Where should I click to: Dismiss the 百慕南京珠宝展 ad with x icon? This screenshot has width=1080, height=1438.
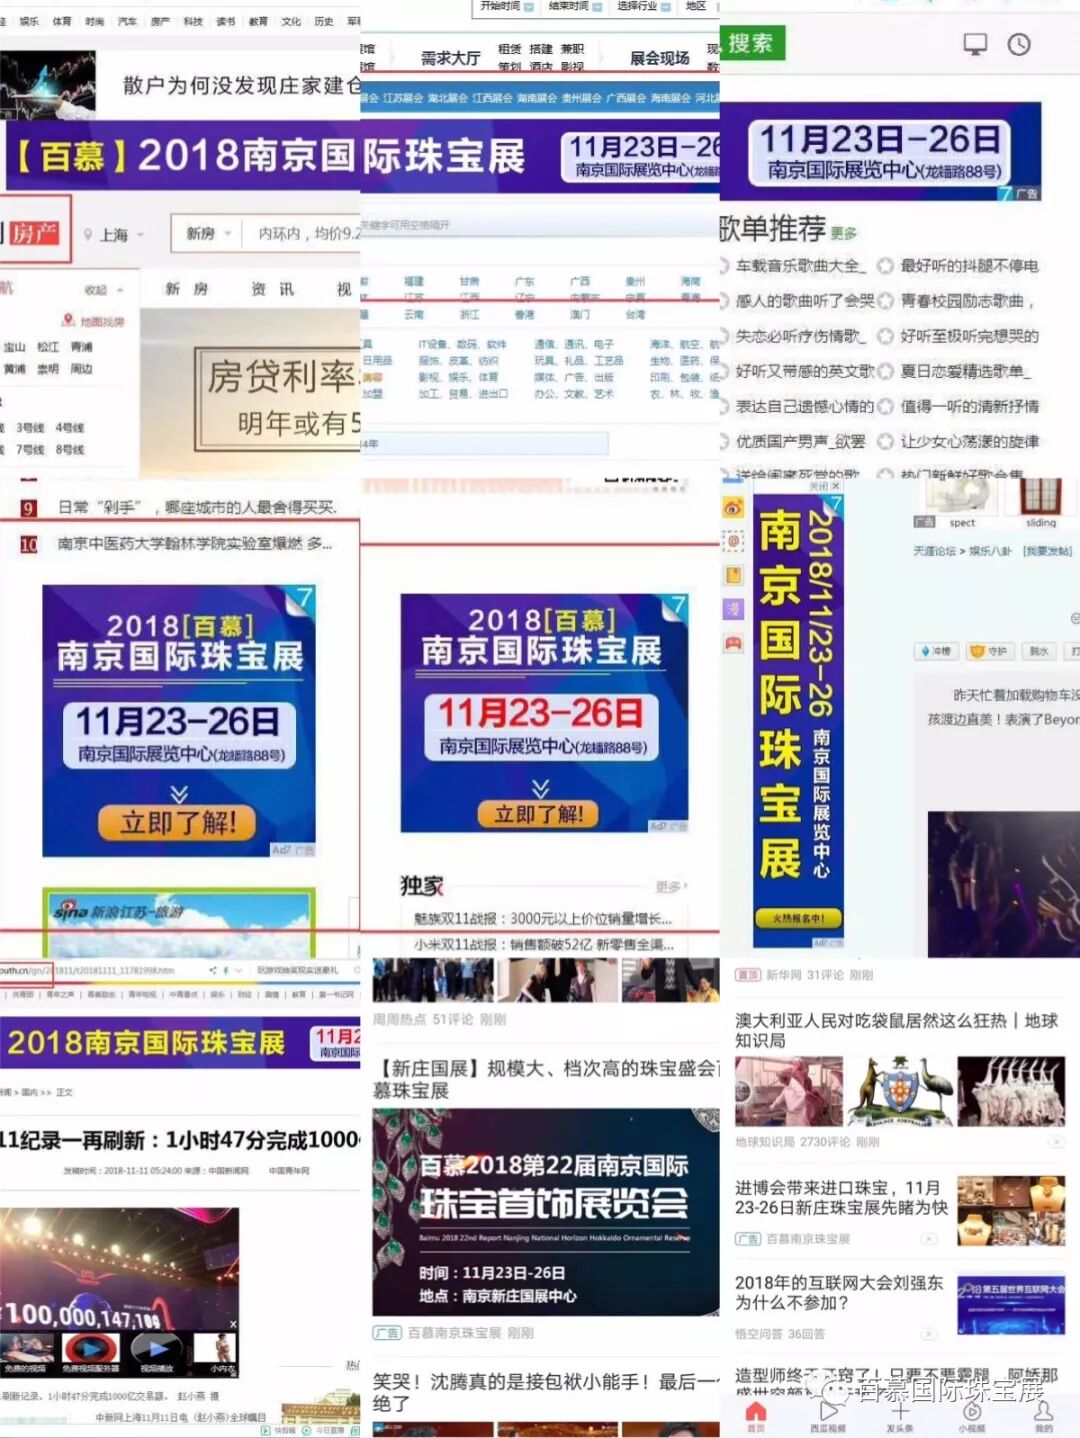click(x=928, y=1239)
